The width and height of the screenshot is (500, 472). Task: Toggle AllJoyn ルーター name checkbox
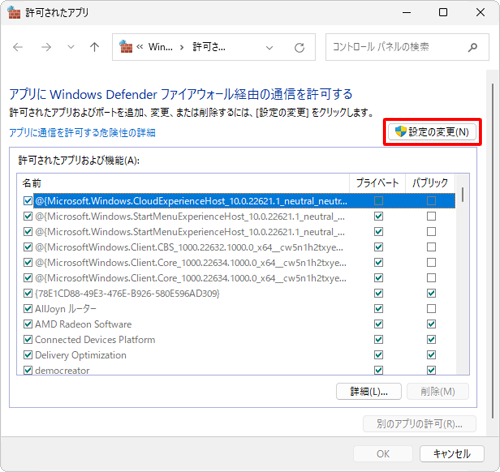pos(28,309)
